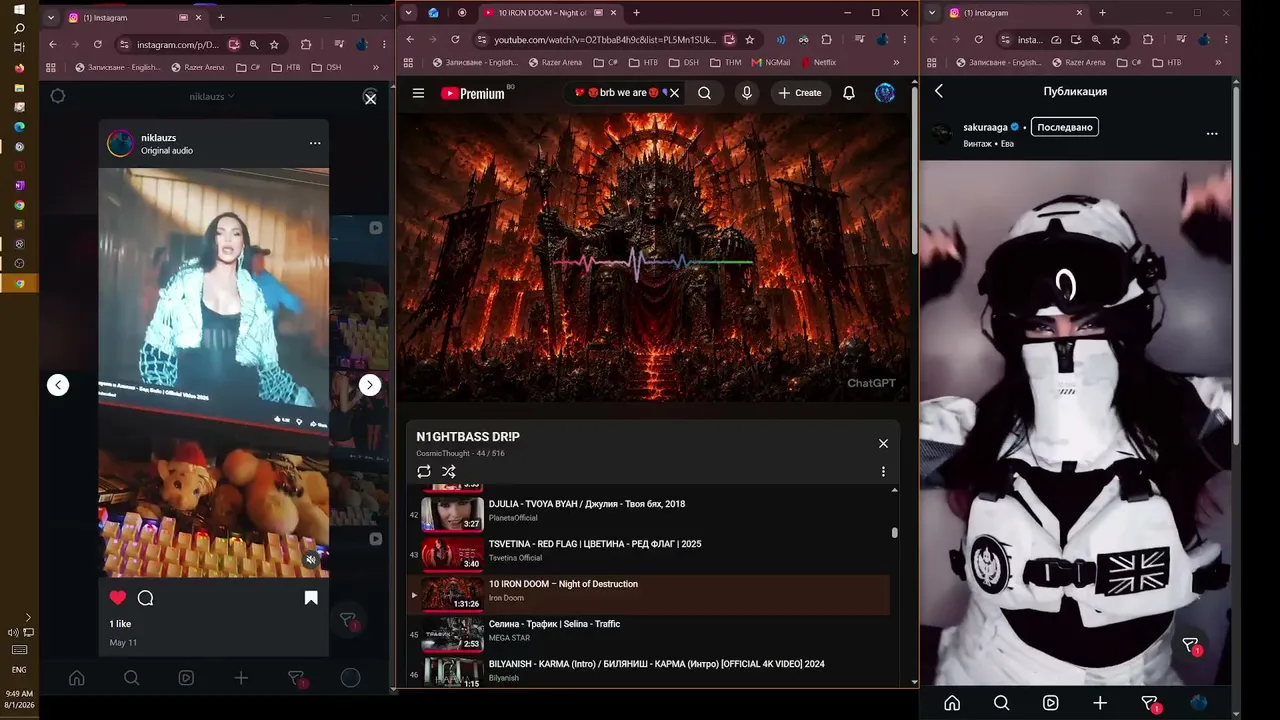Save the niklauzs post with the bookmark icon
The width and height of the screenshot is (1280, 720).
[x=311, y=598]
